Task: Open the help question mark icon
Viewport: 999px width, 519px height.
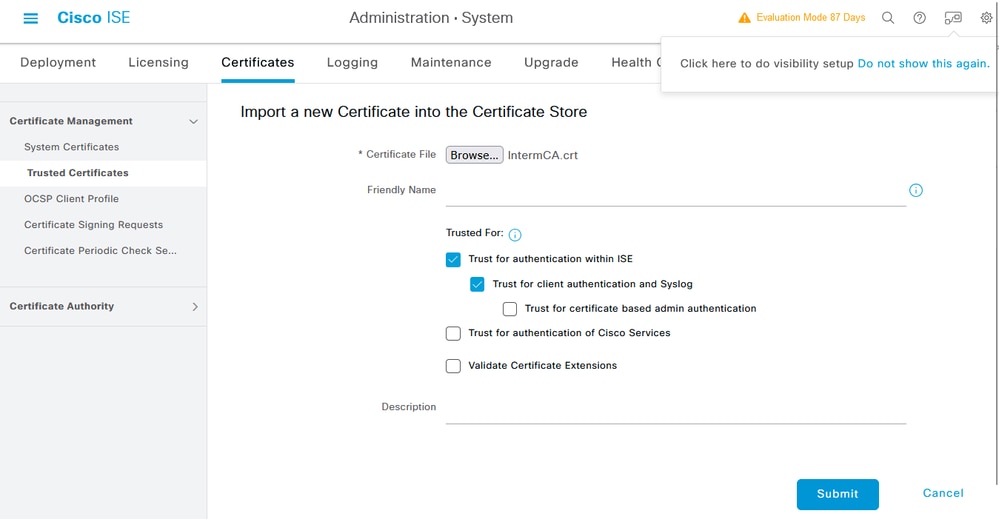Action: click(x=919, y=18)
